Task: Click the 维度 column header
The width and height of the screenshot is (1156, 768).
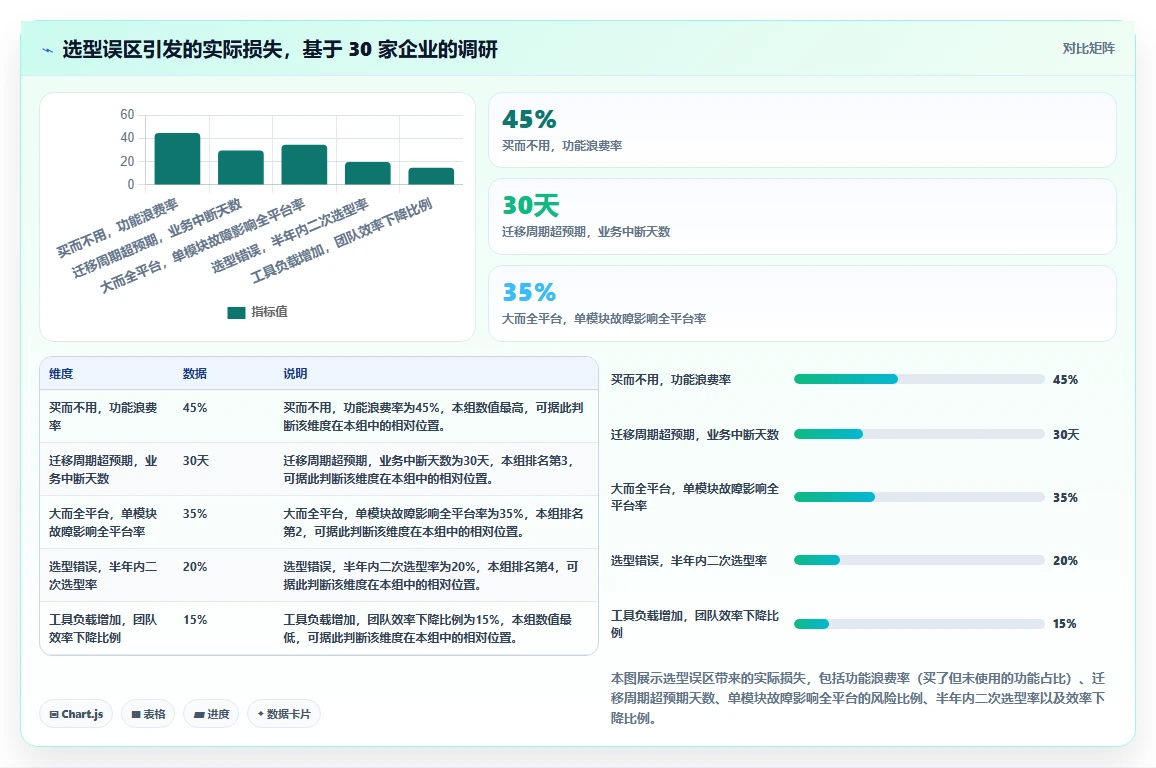Action: point(61,374)
